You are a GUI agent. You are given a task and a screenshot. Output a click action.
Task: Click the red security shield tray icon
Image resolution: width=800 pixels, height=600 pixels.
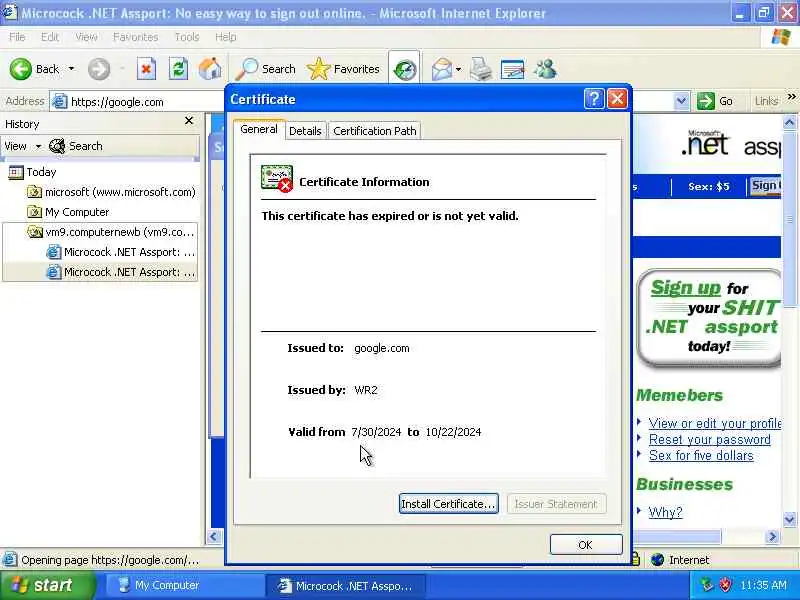point(726,585)
